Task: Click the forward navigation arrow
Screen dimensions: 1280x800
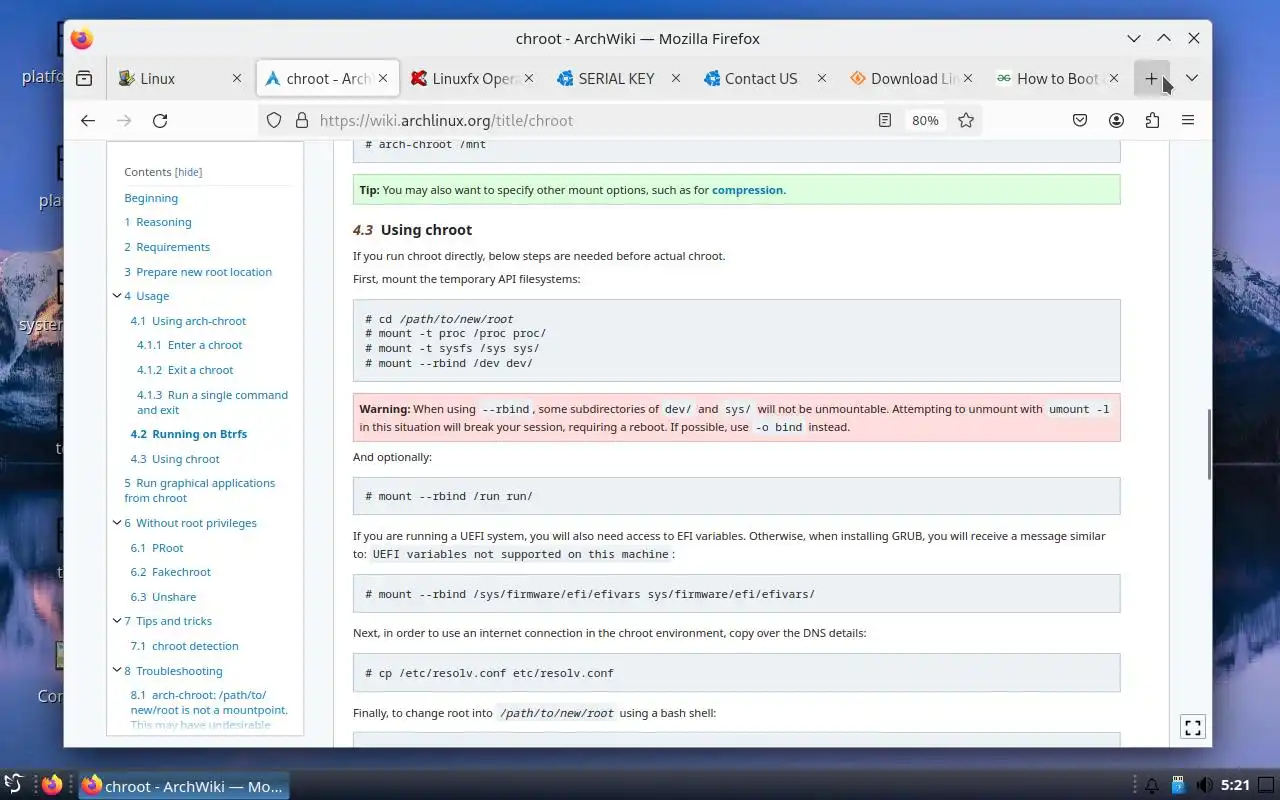Action: pos(124,120)
